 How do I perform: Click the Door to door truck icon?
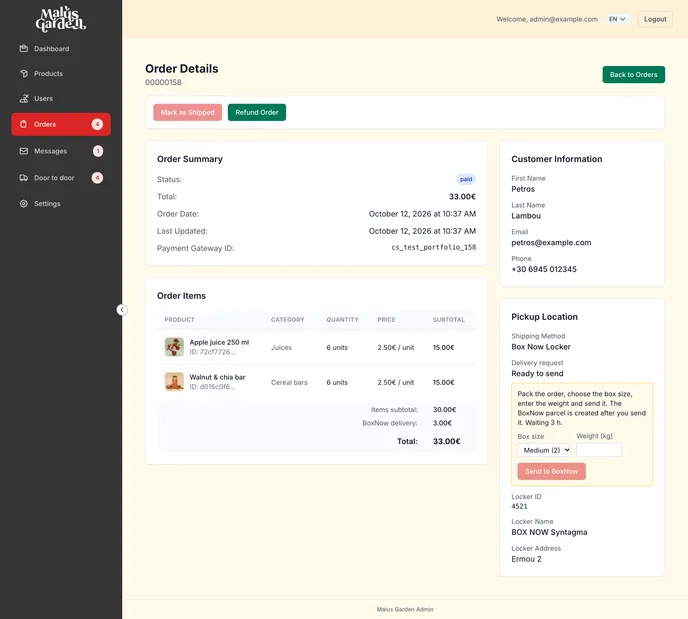pos(24,178)
